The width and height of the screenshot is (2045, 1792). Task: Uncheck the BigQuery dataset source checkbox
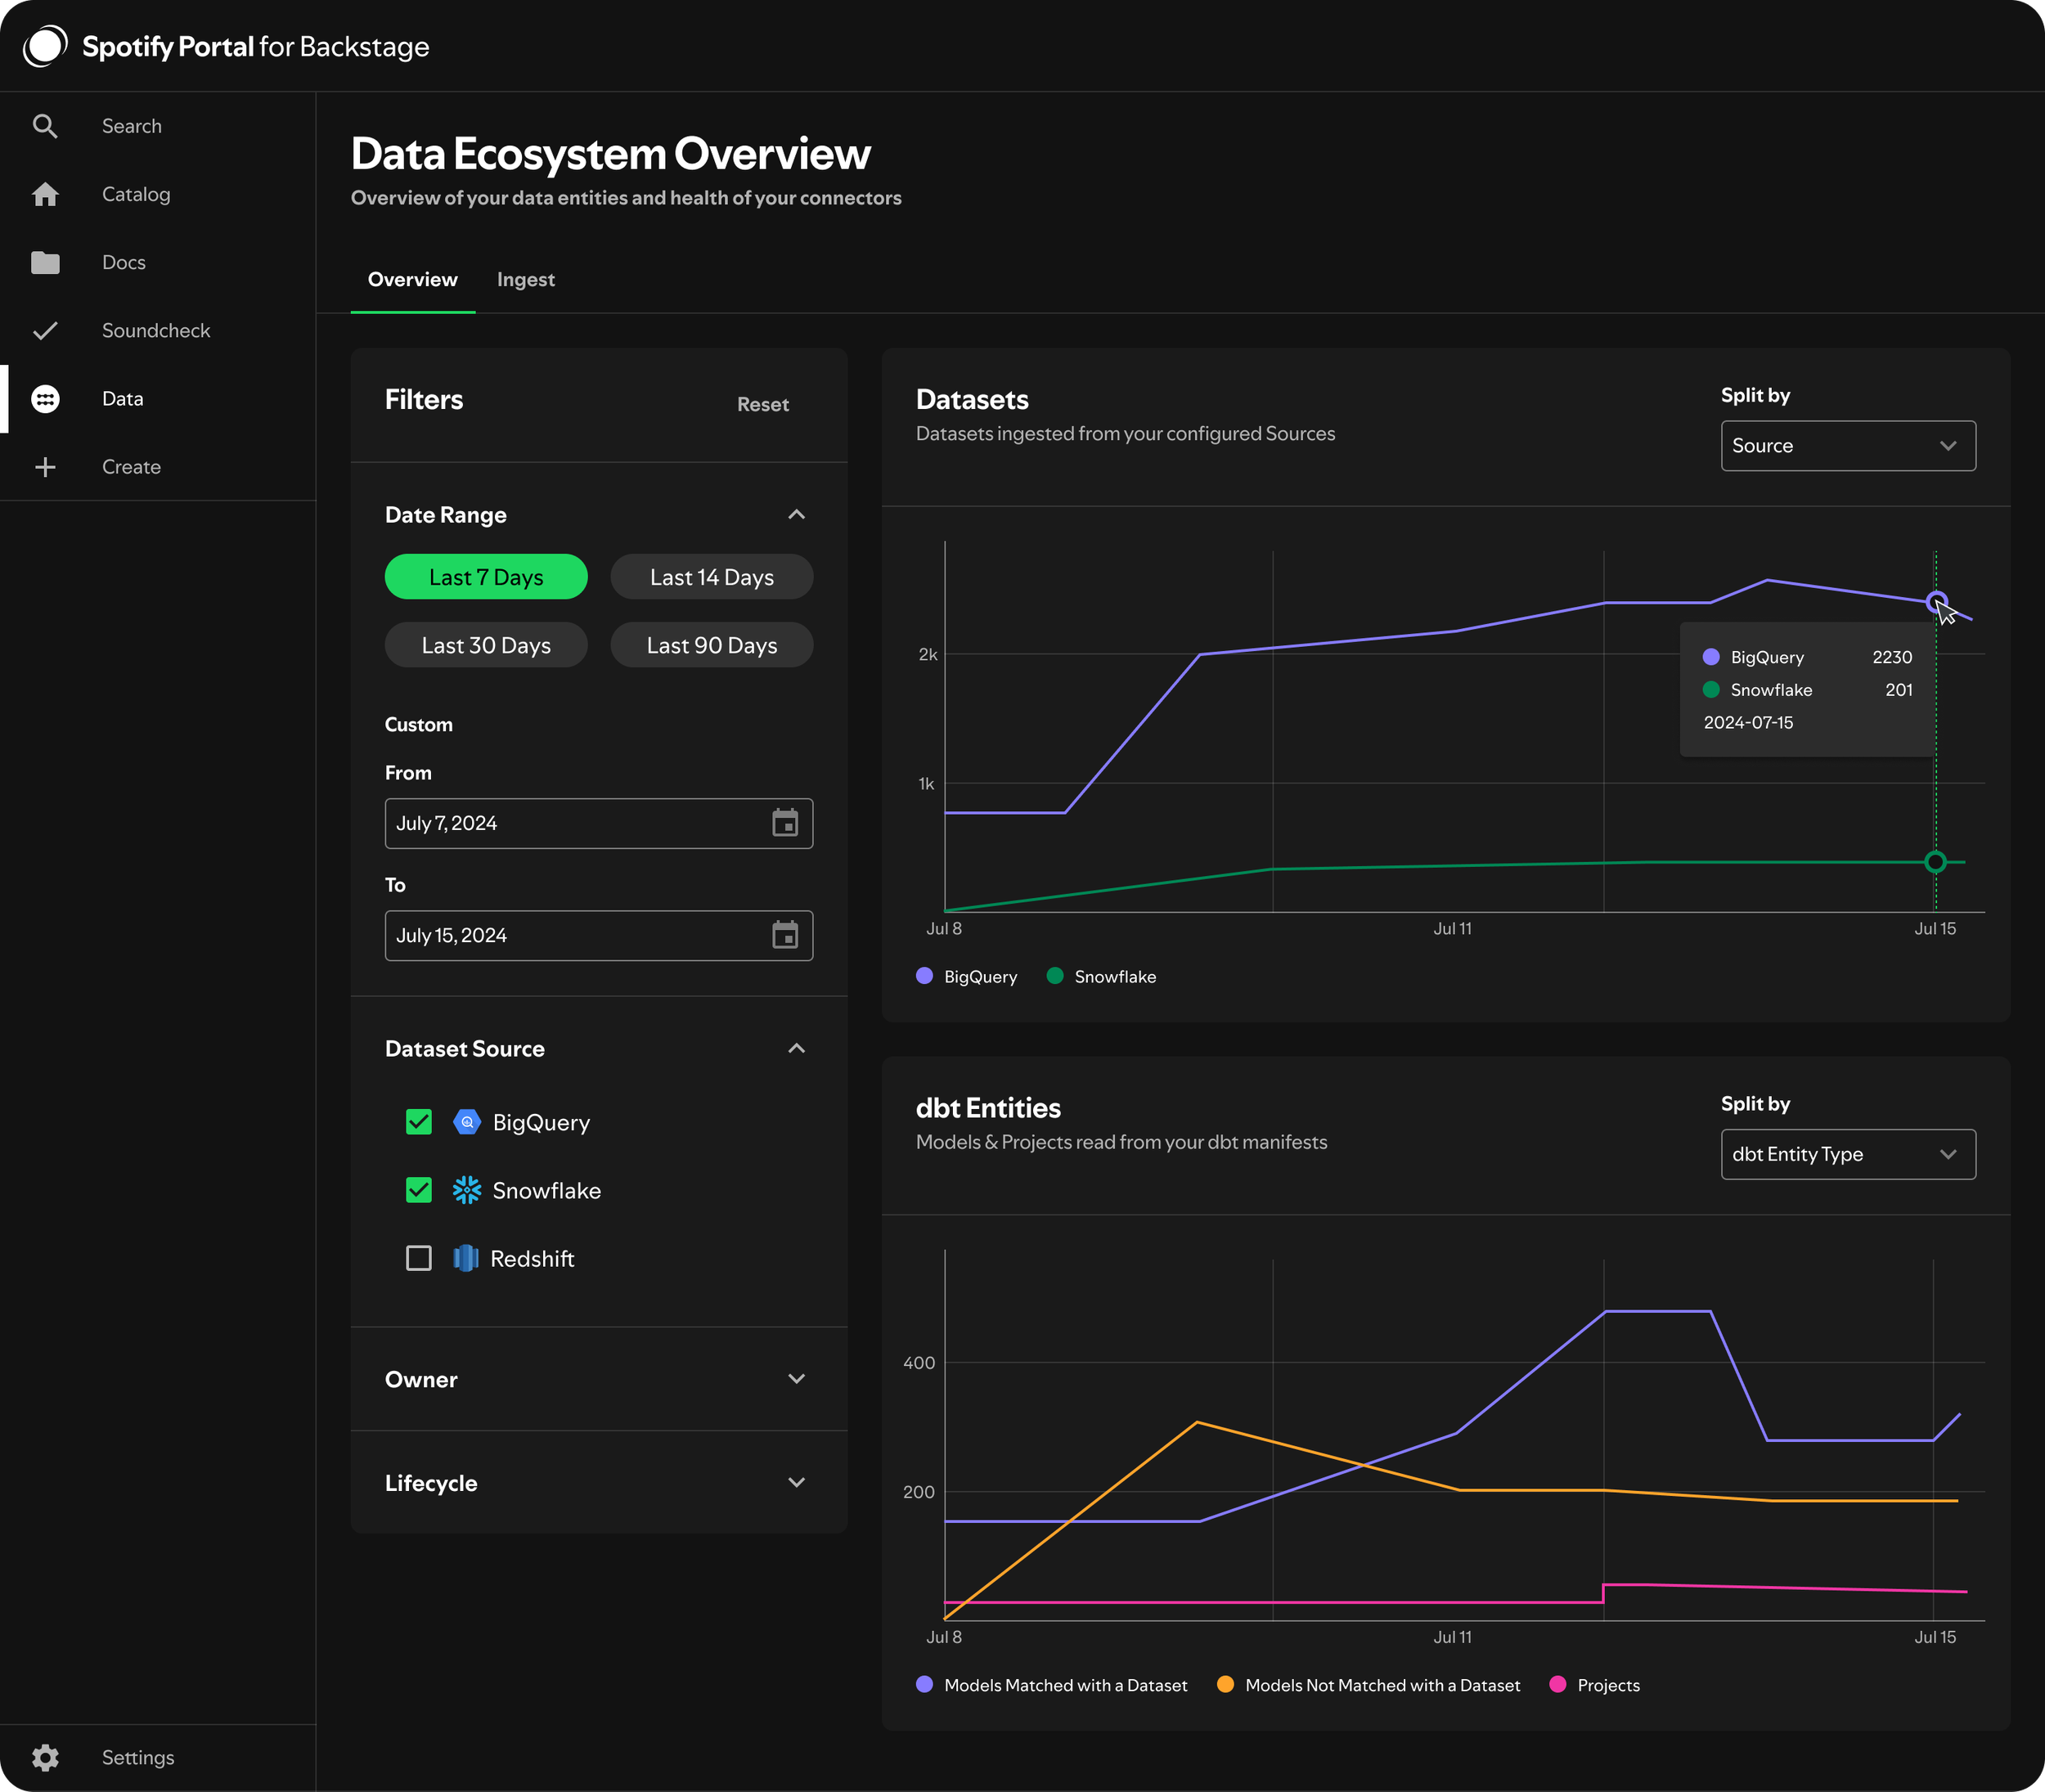pyautogui.click(x=419, y=1122)
